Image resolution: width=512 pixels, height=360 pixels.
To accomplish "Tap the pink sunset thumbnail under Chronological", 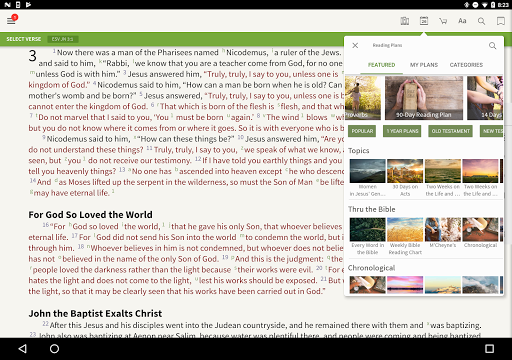I will (405, 285).
